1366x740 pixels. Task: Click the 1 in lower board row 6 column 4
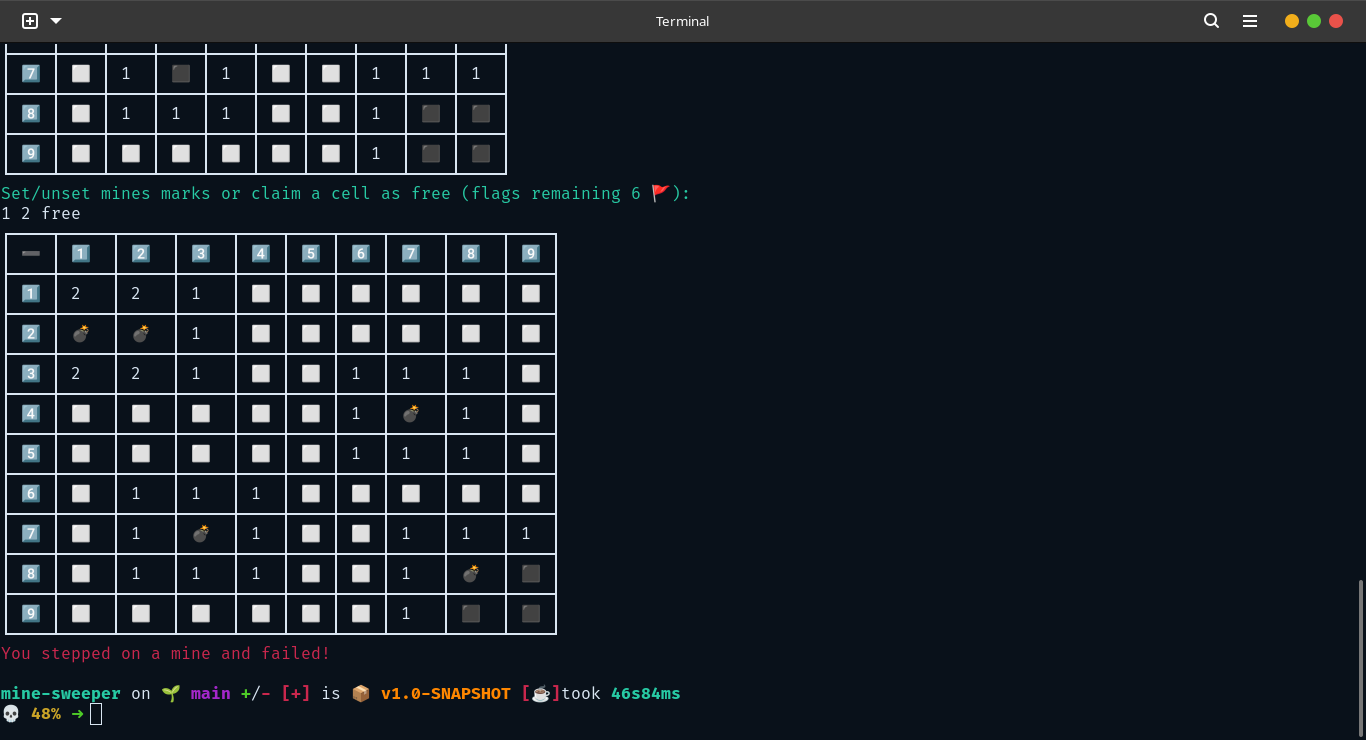coord(256,493)
